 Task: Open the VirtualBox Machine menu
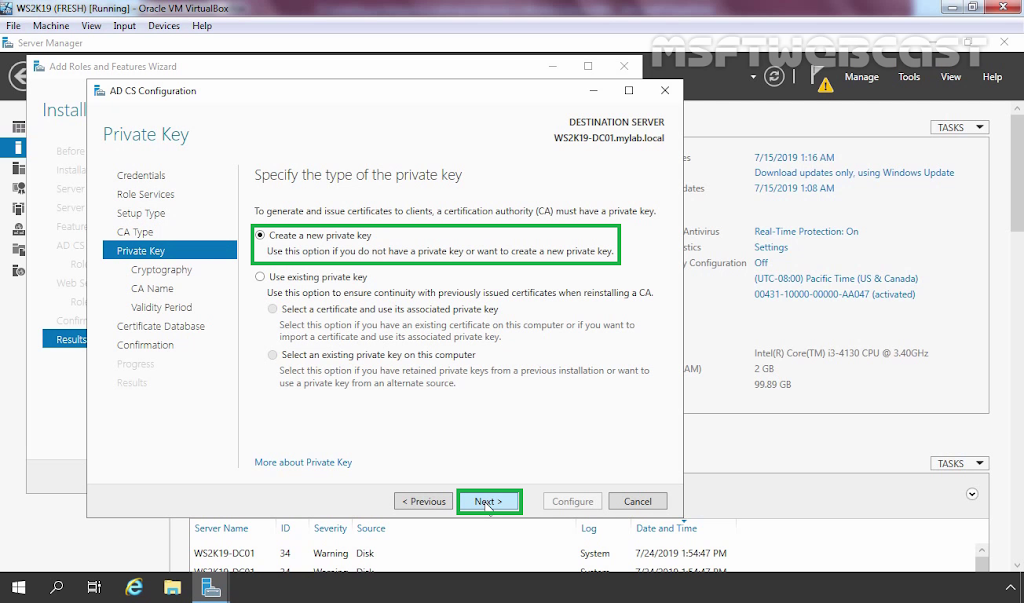(51, 25)
